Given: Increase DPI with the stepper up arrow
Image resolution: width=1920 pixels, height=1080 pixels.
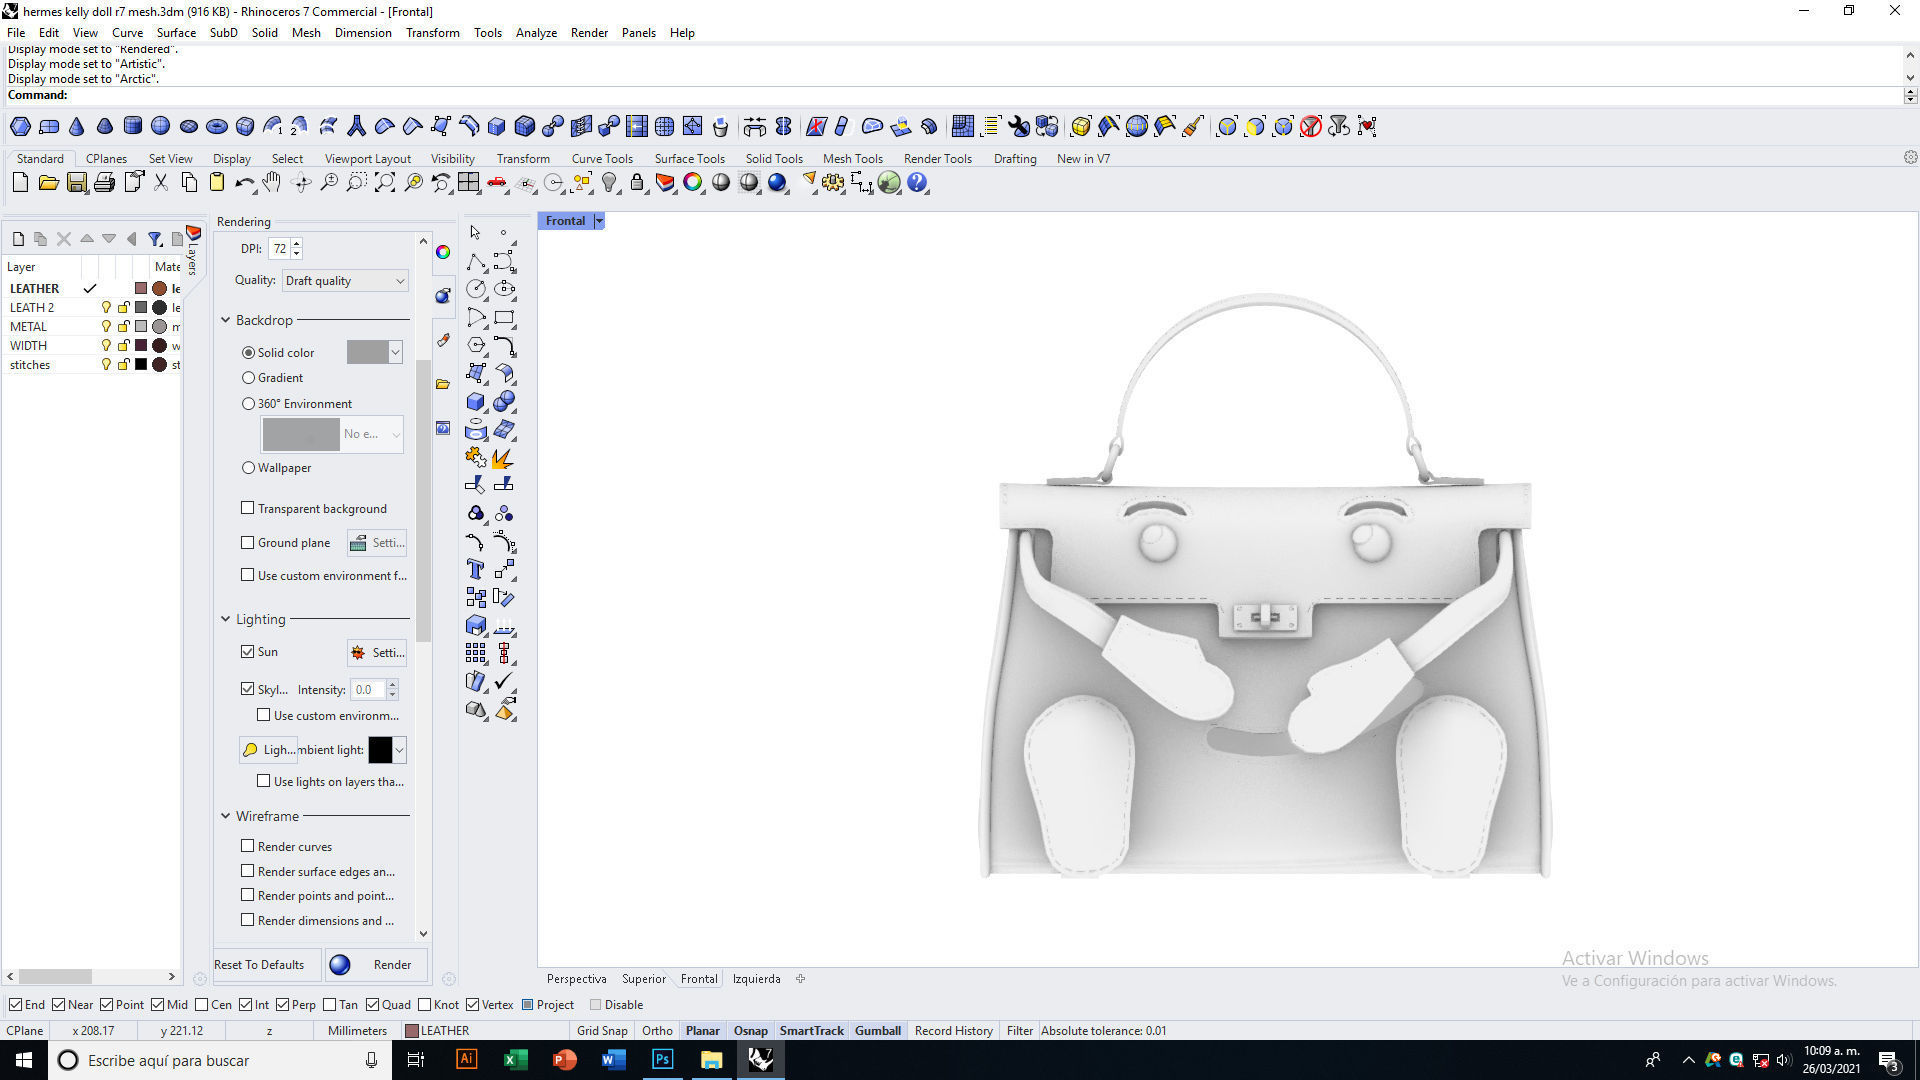Looking at the screenshot, I should pyautogui.click(x=296, y=244).
